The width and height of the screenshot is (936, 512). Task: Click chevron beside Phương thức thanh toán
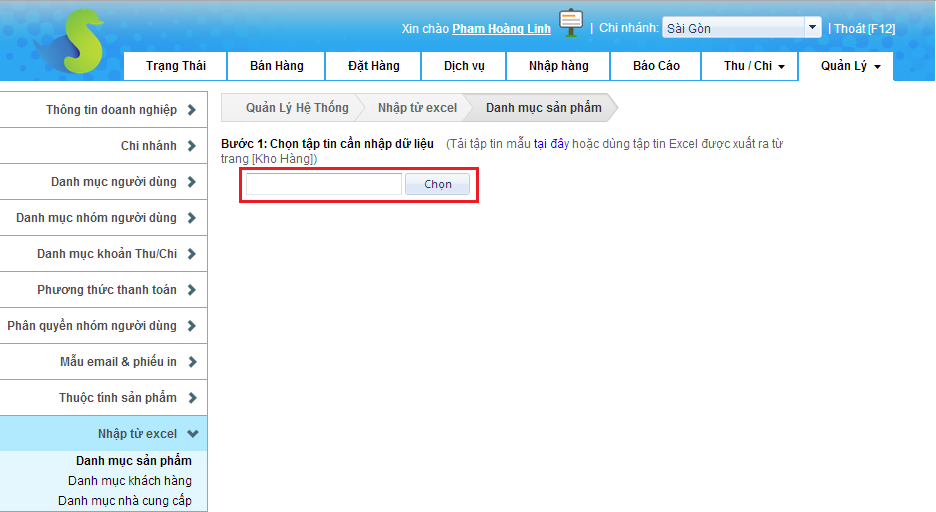click(x=191, y=290)
